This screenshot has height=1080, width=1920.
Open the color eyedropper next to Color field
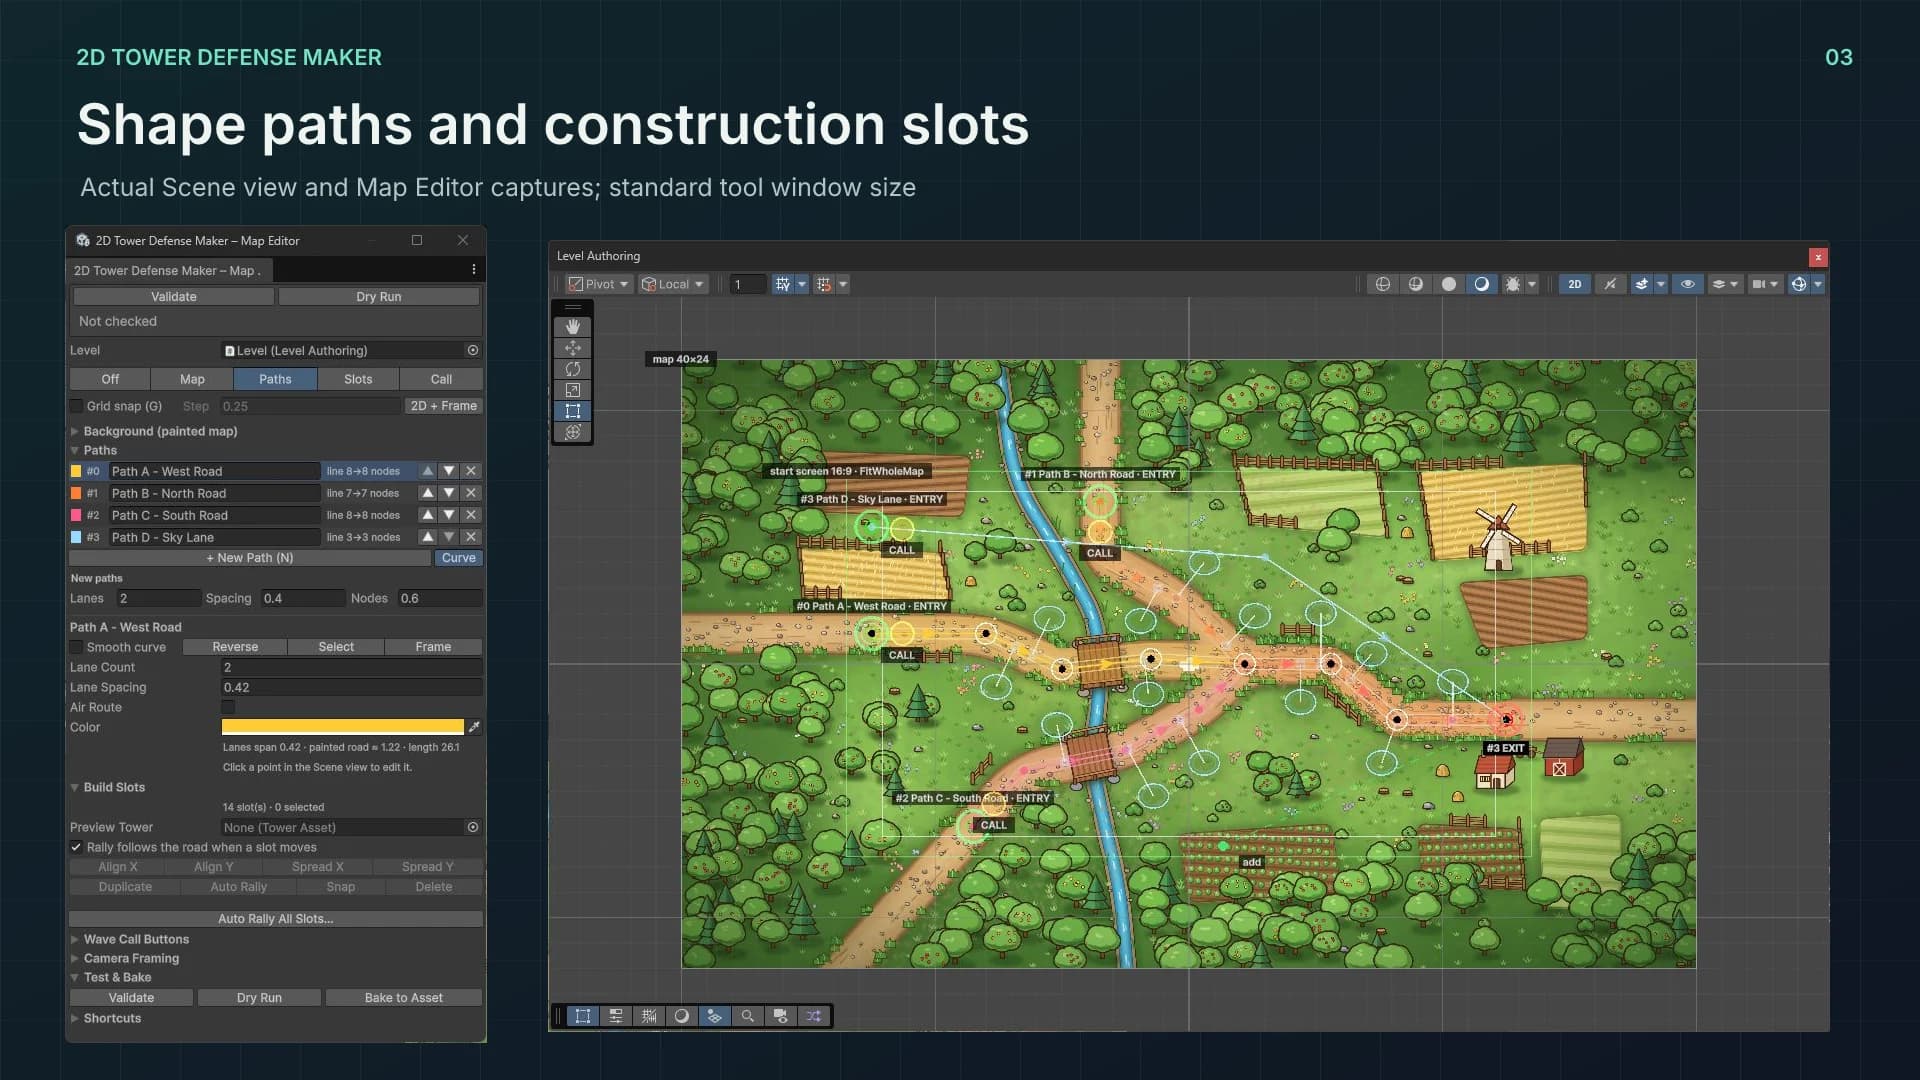[475, 727]
